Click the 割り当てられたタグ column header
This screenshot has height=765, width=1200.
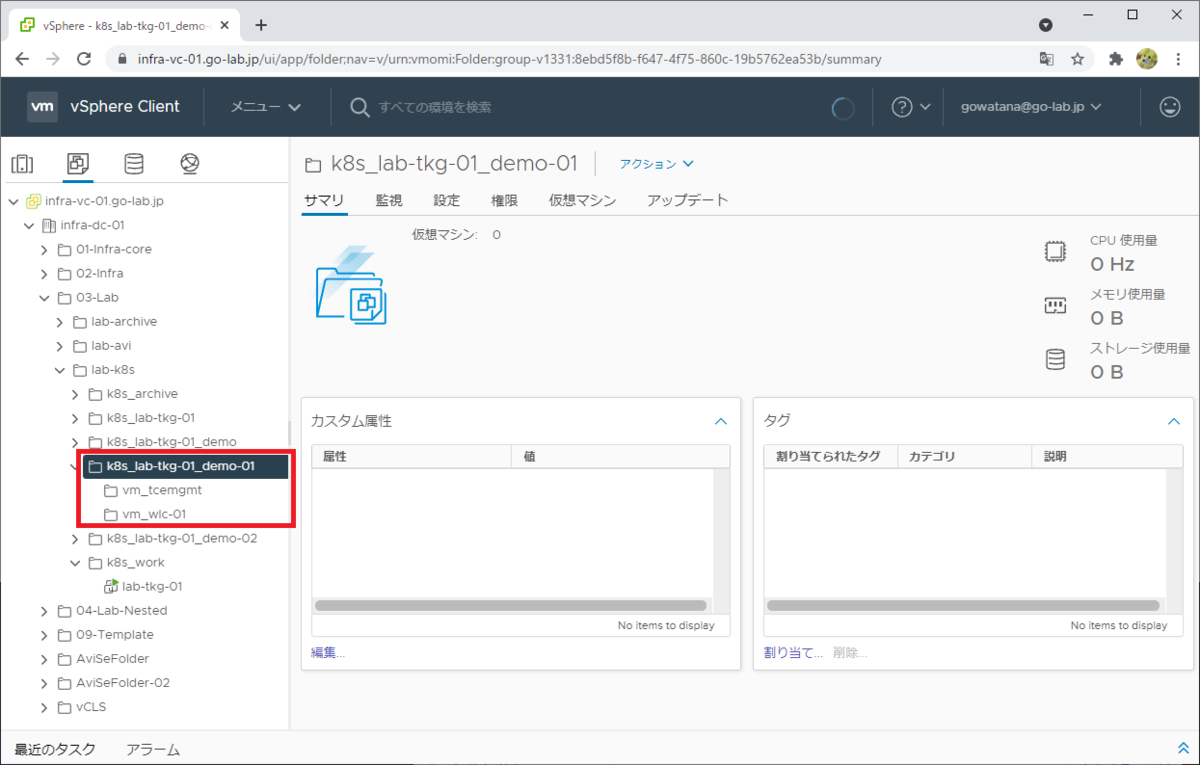(x=830, y=456)
